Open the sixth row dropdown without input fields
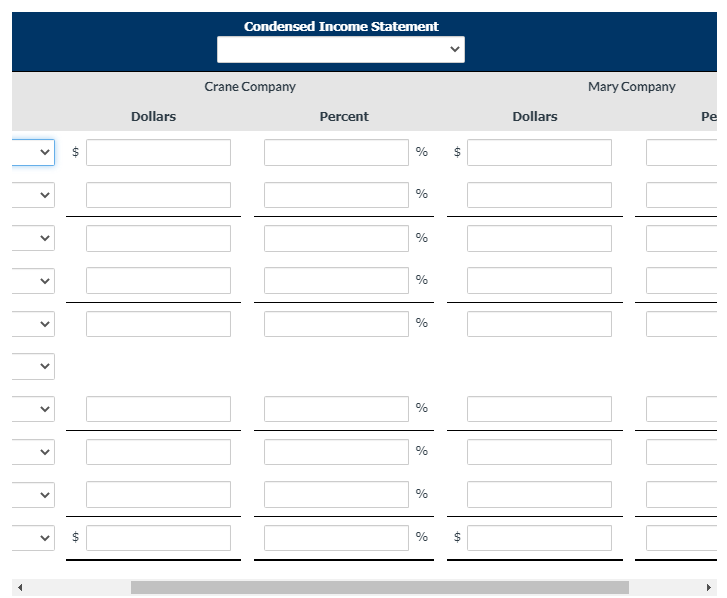Screen dimensions: 727x598 (x=33, y=366)
